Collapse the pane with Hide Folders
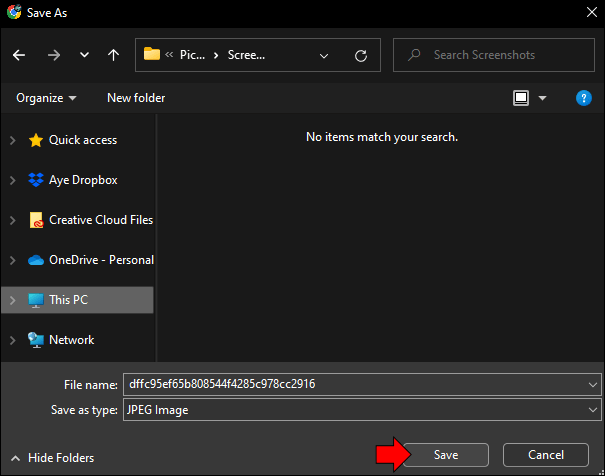 coord(53,458)
